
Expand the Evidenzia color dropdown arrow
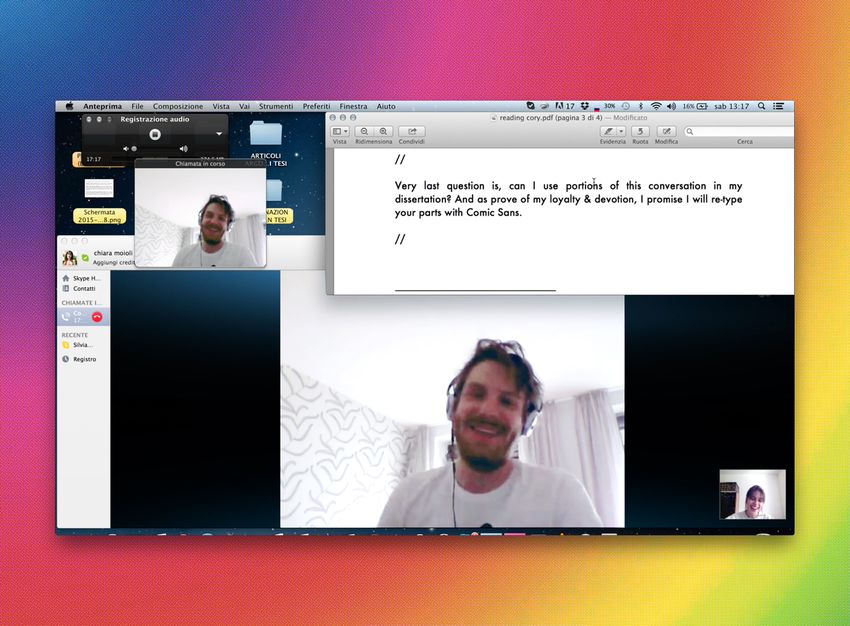tap(622, 131)
